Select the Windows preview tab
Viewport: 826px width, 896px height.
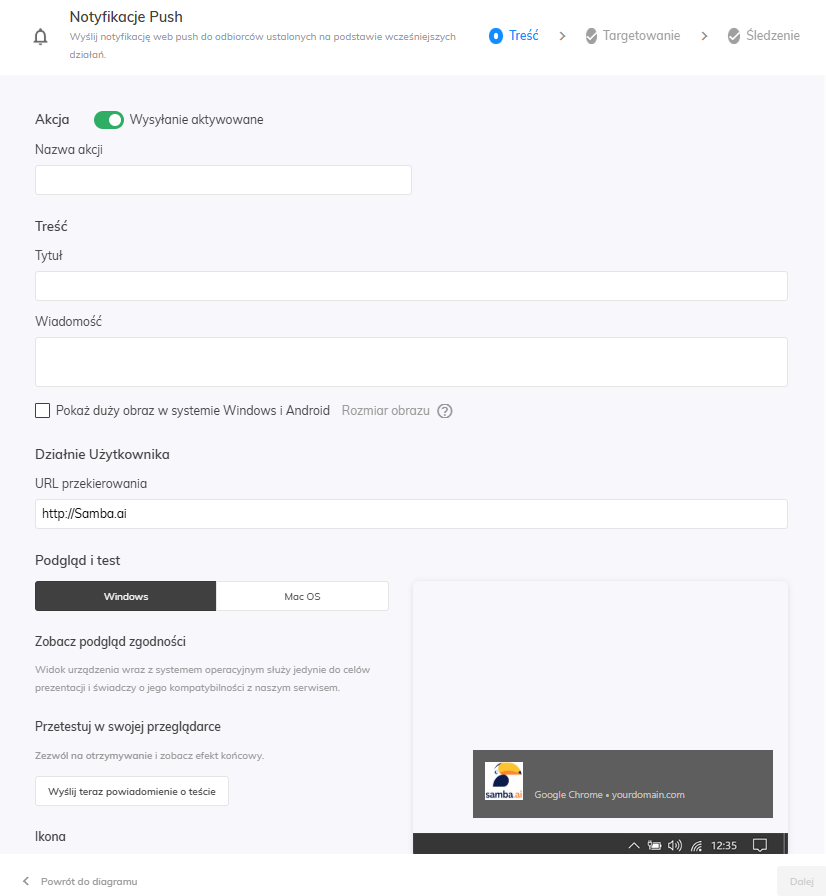tap(126, 596)
